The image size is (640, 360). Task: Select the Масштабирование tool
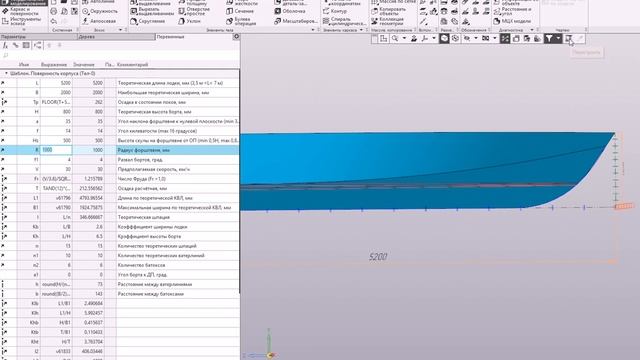click(296, 21)
